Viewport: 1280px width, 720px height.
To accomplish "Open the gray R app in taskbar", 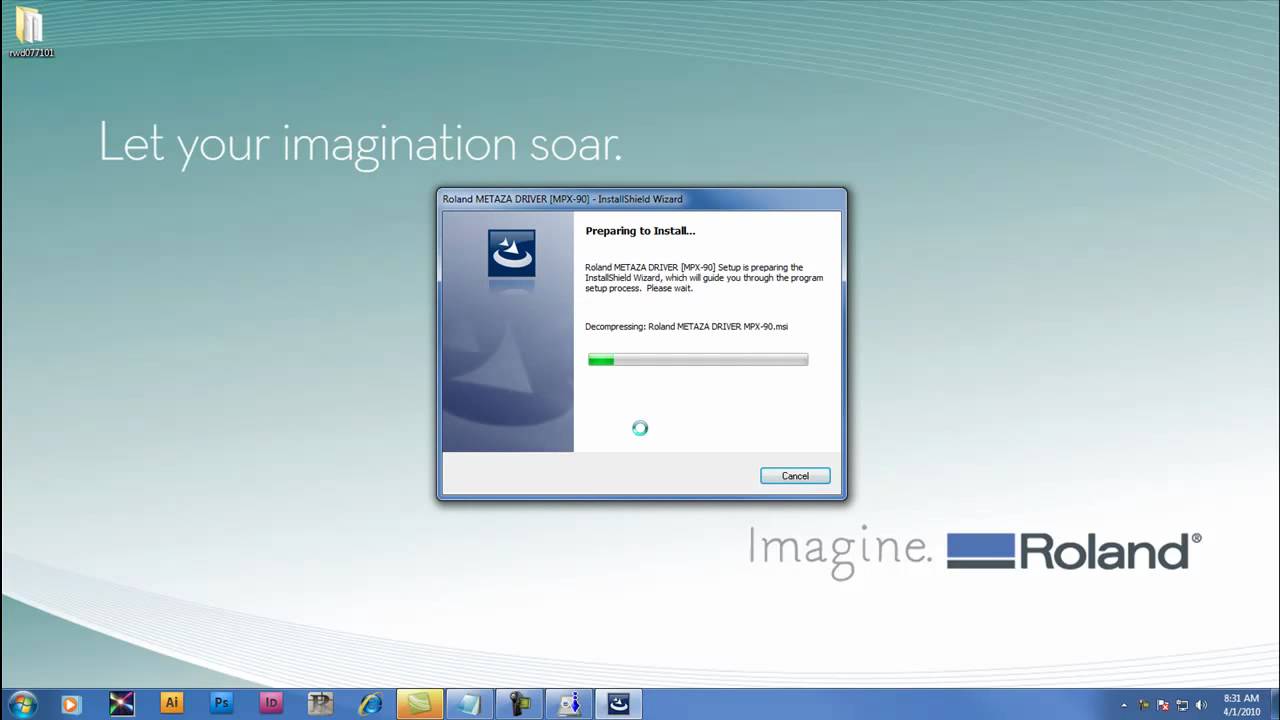I will point(320,704).
